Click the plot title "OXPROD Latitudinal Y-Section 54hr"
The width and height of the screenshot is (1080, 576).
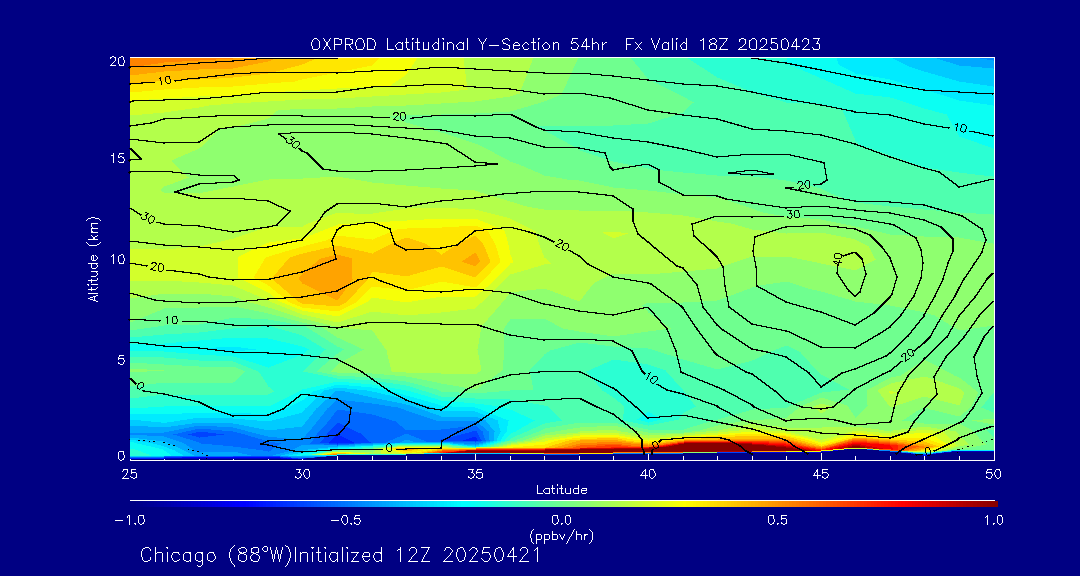coord(458,45)
